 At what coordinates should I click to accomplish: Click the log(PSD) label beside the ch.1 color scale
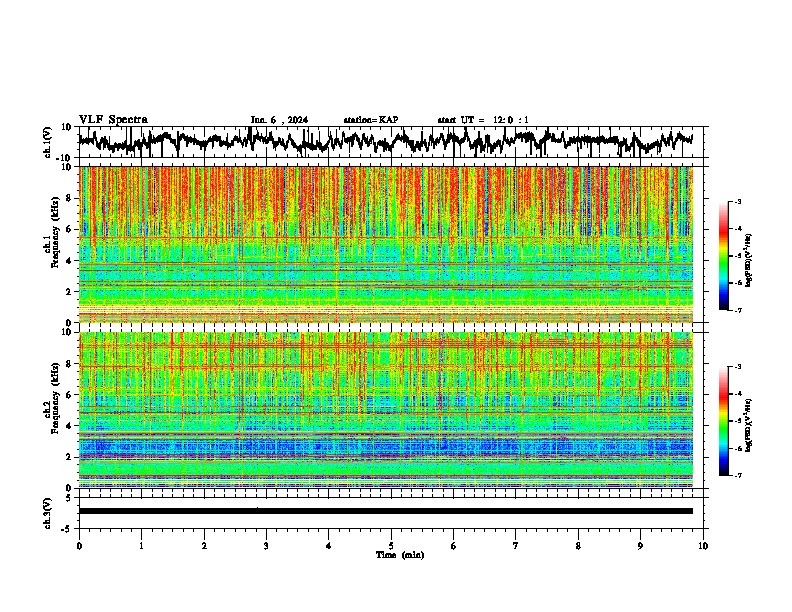[749, 260]
